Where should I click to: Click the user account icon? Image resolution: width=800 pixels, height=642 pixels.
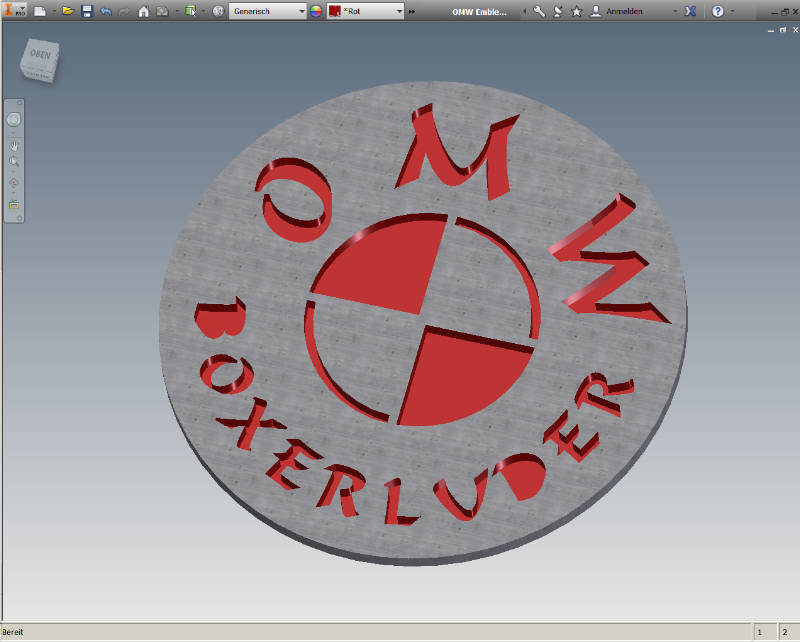[x=595, y=11]
